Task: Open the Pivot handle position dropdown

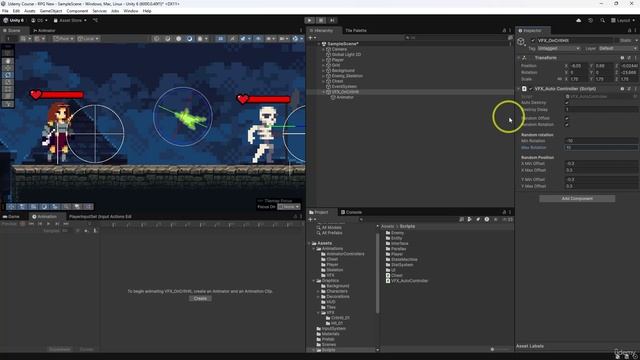Action: click(x=63, y=39)
